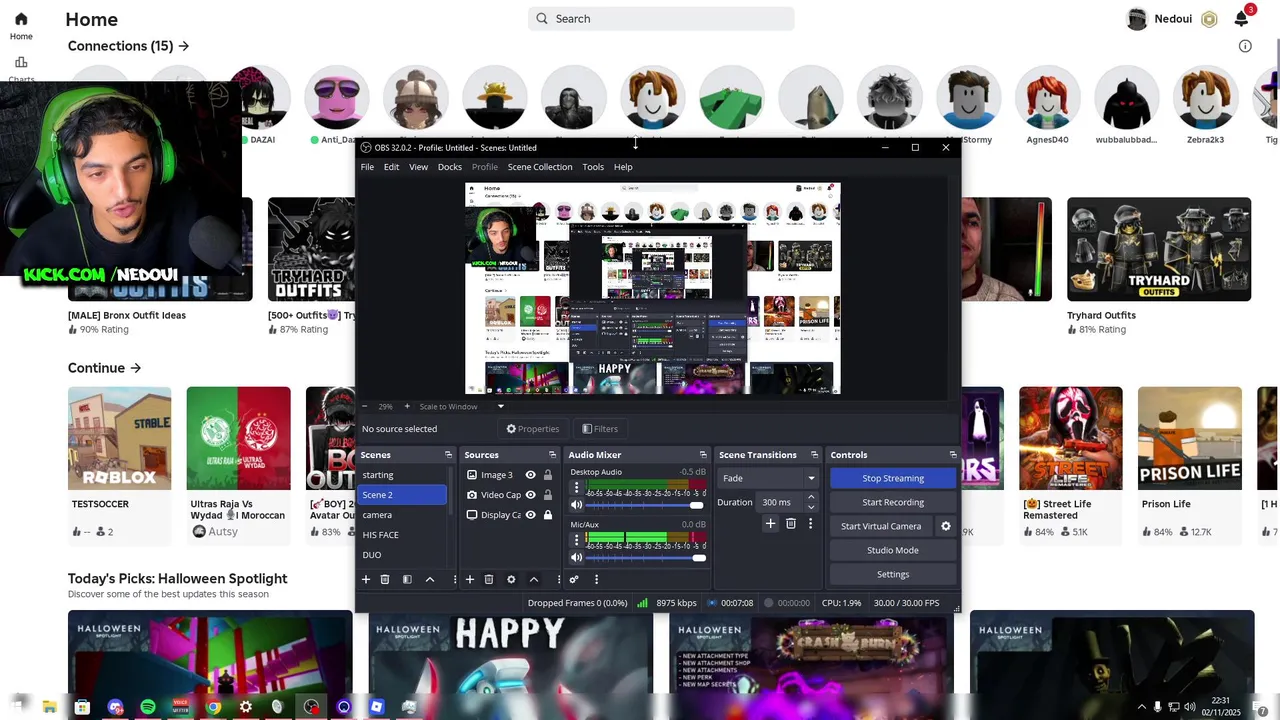Viewport: 1280px width, 720px height.
Task: Zoom out preview with minus icon
Action: click(x=365, y=406)
